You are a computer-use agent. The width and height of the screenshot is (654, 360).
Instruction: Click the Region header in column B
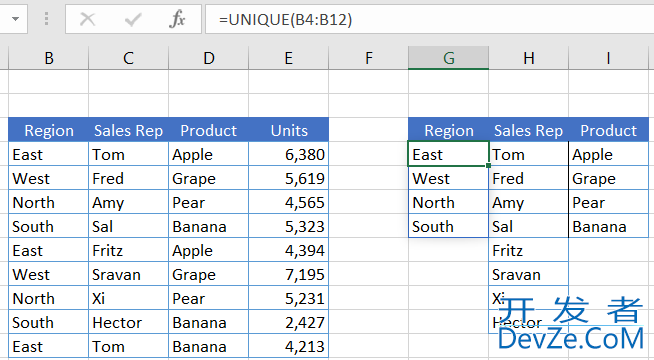pyautogui.click(x=48, y=130)
